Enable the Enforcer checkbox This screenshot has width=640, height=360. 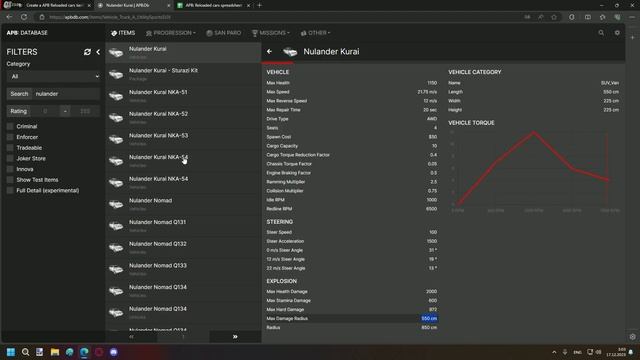tap(10, 137)
